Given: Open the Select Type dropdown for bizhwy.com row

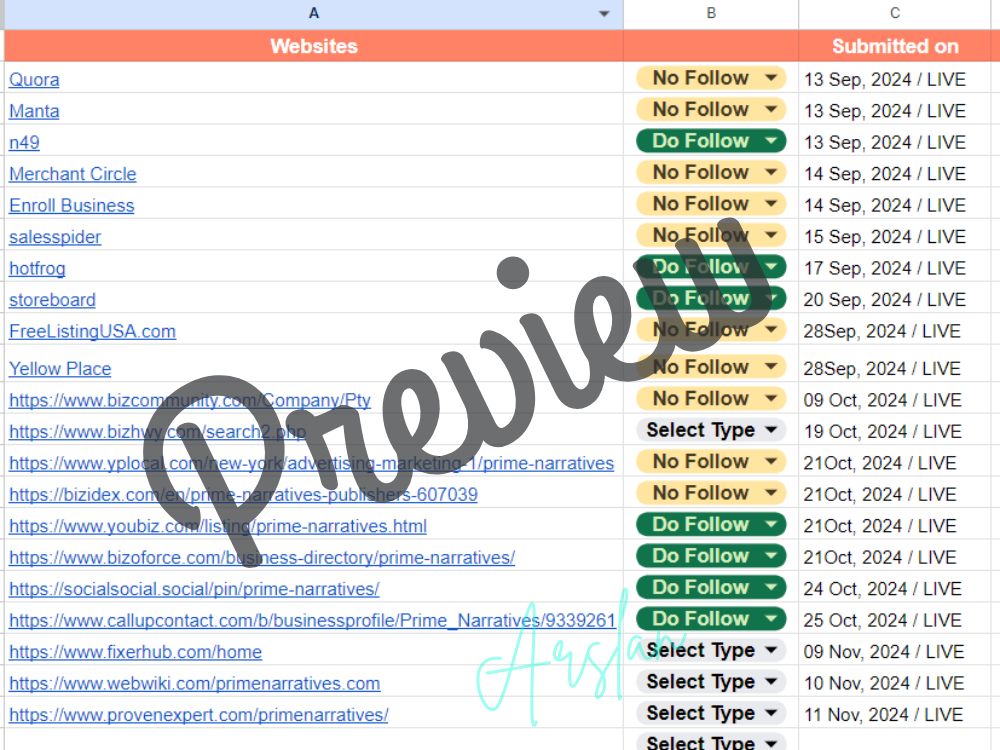Looking at the screenshot, I should point(711,430).
